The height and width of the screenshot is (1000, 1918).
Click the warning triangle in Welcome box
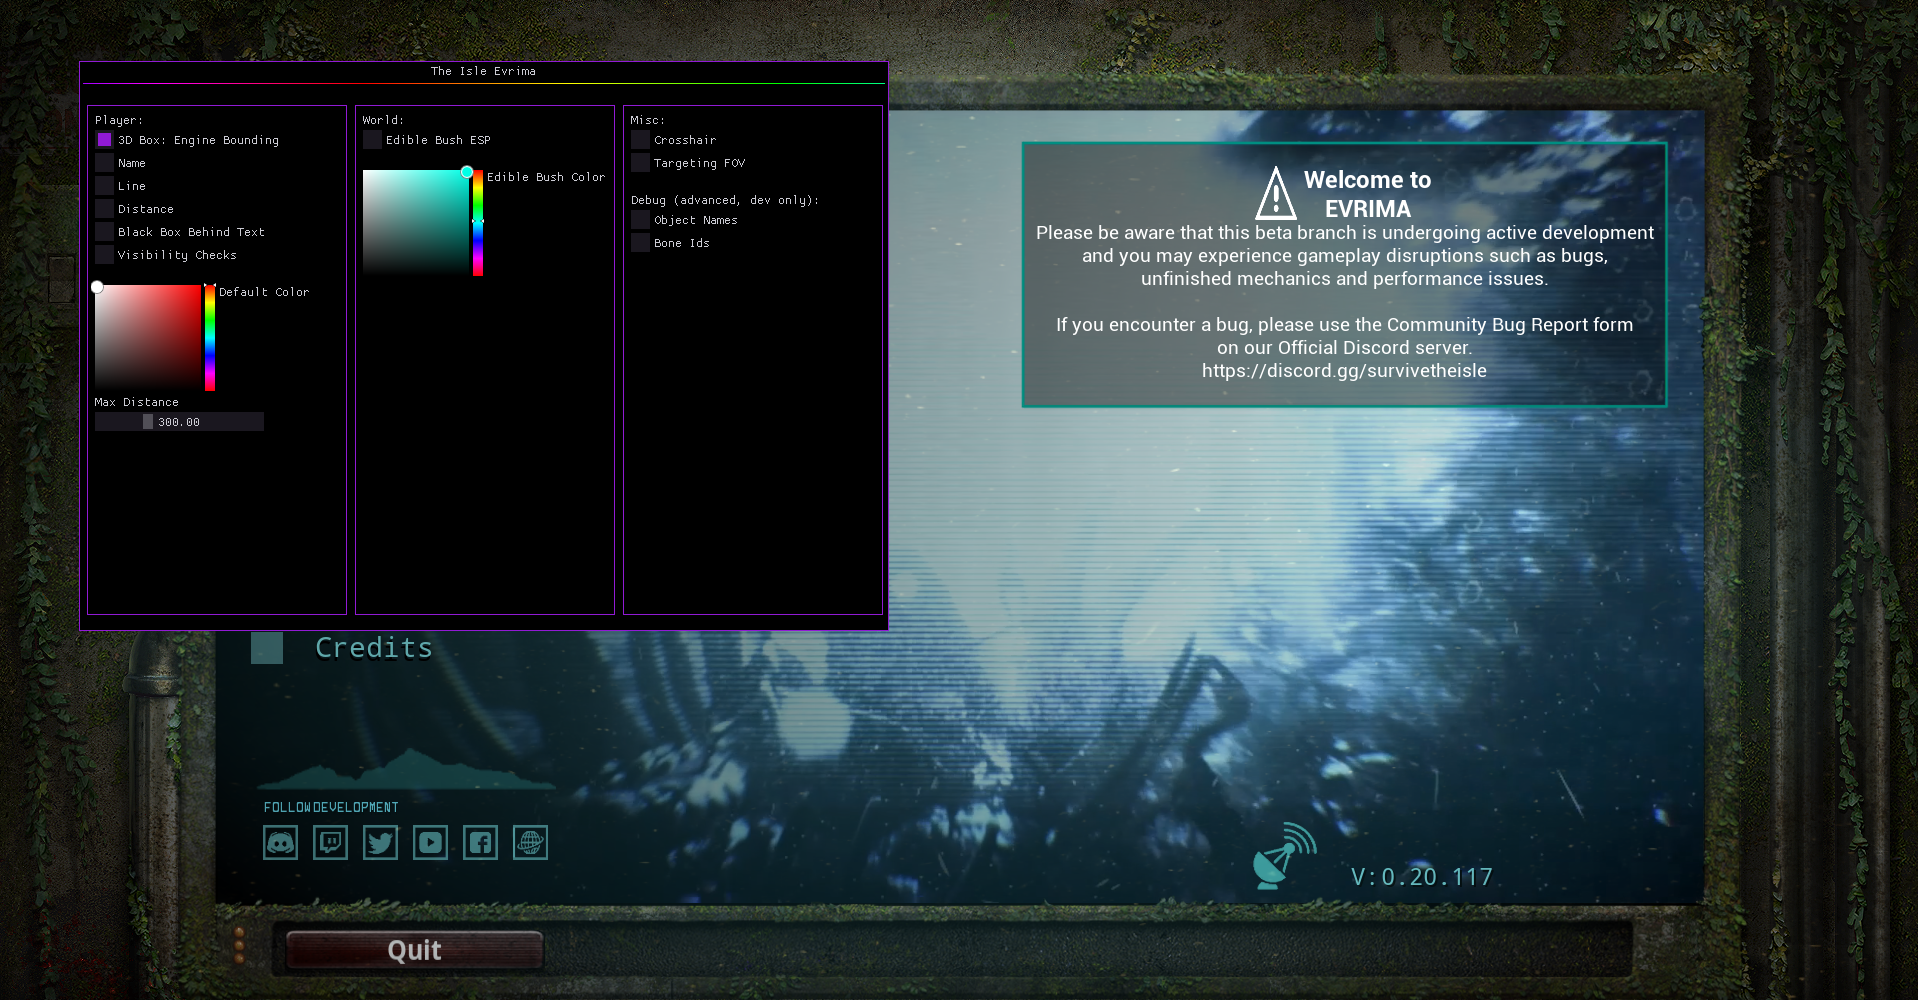point(1276,194)
